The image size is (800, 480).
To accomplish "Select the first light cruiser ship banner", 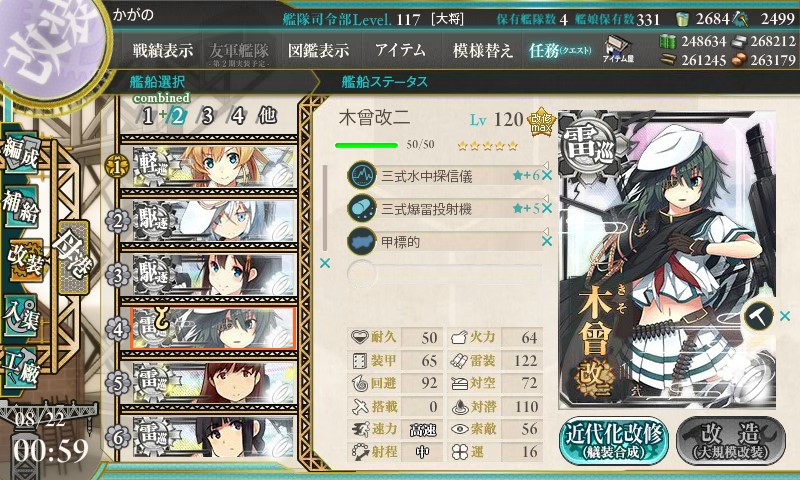I will 214,167.
